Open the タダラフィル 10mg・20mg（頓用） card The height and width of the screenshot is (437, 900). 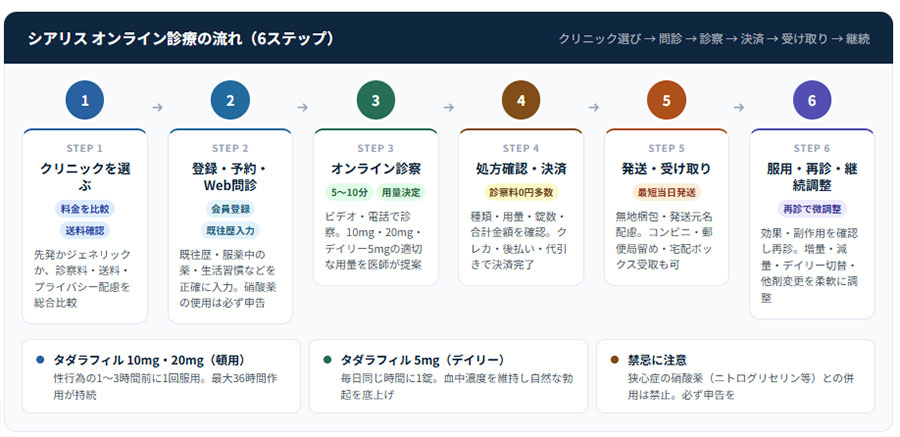tap(161, 376)
